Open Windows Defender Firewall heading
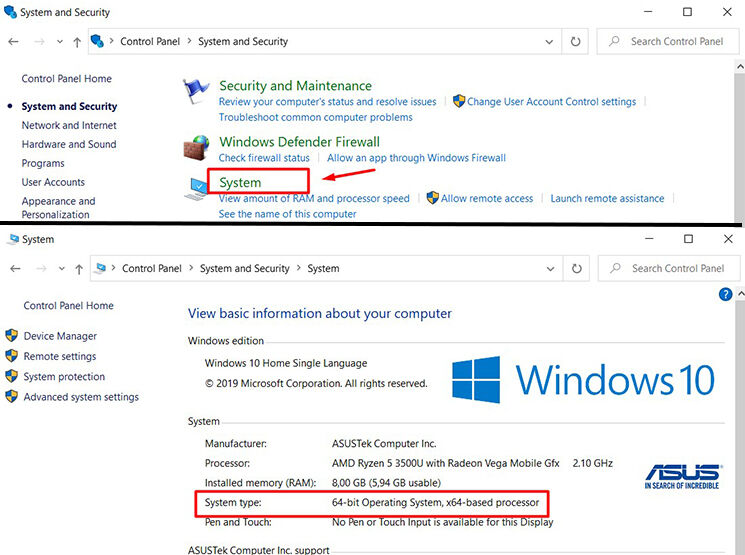This screenshot has height=555, width=745. [x=299, y=142]
